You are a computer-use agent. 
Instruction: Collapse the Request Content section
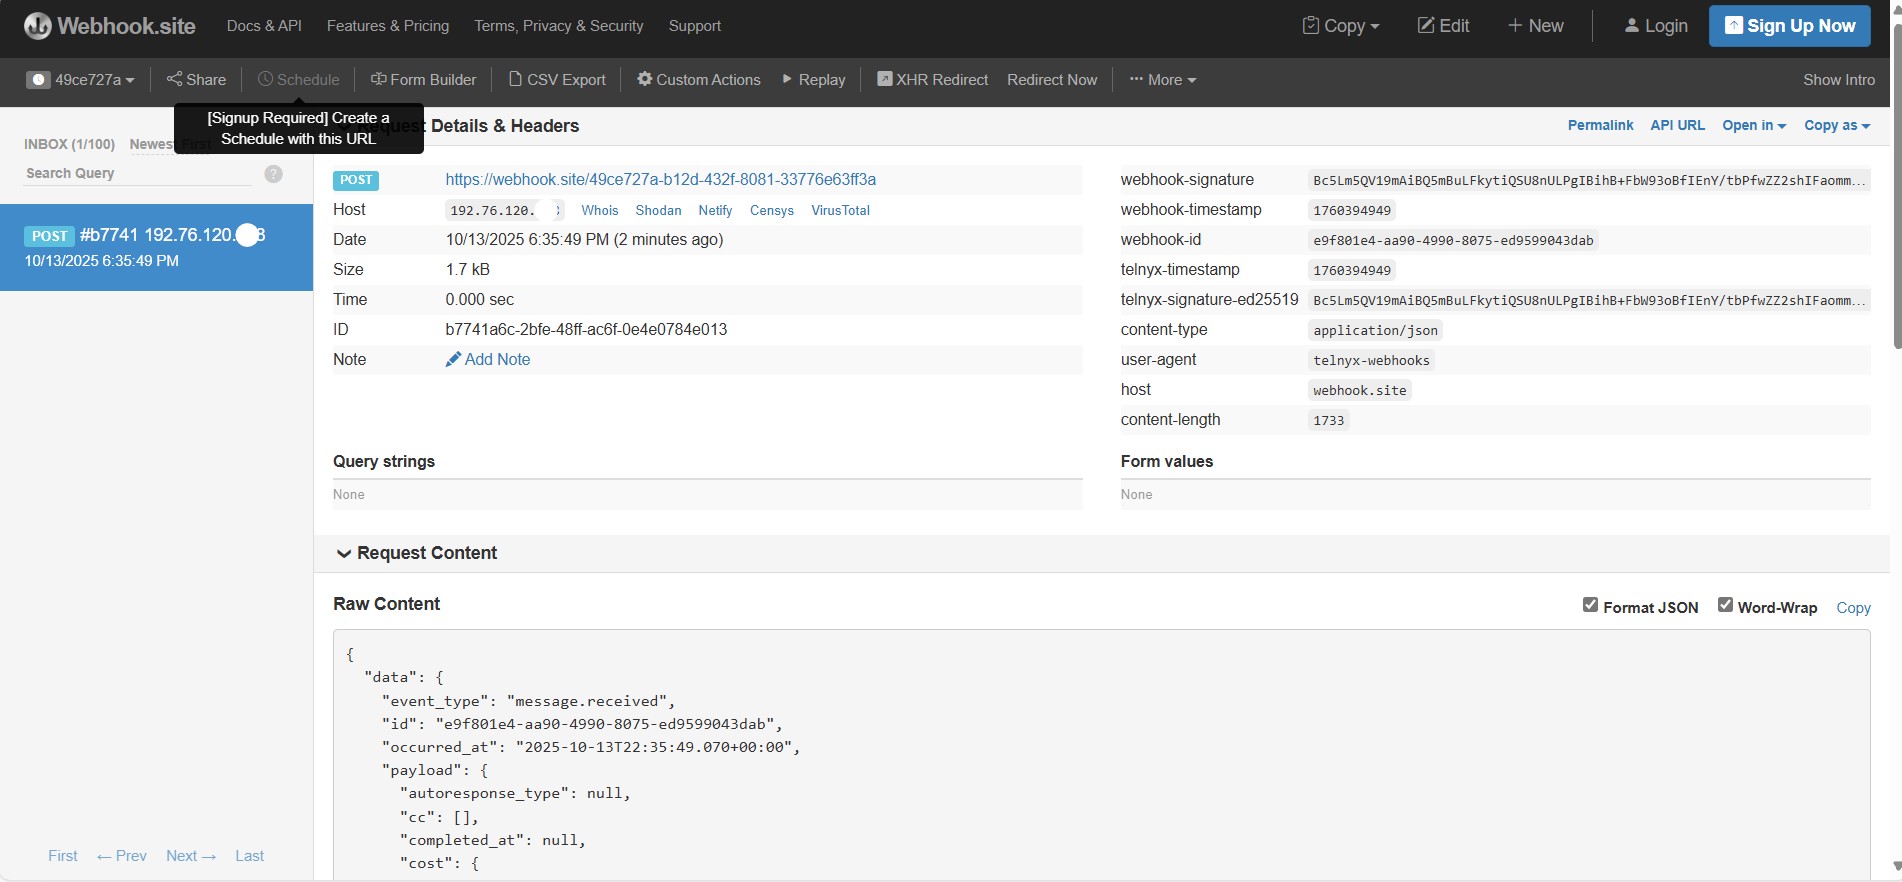coord(344,553)
